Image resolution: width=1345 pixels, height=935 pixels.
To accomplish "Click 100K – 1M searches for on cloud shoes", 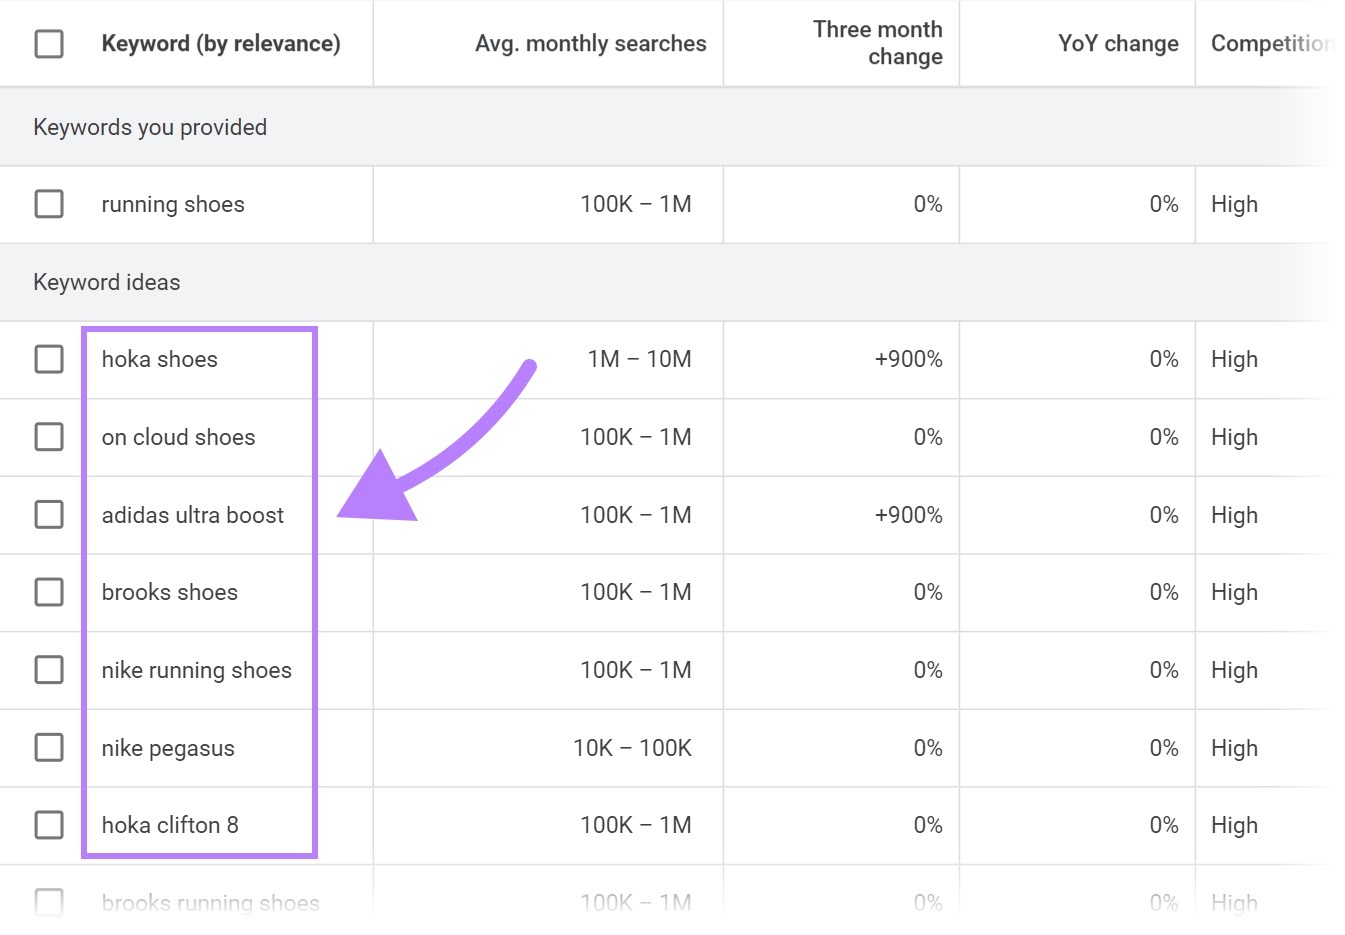I will 636,437.
